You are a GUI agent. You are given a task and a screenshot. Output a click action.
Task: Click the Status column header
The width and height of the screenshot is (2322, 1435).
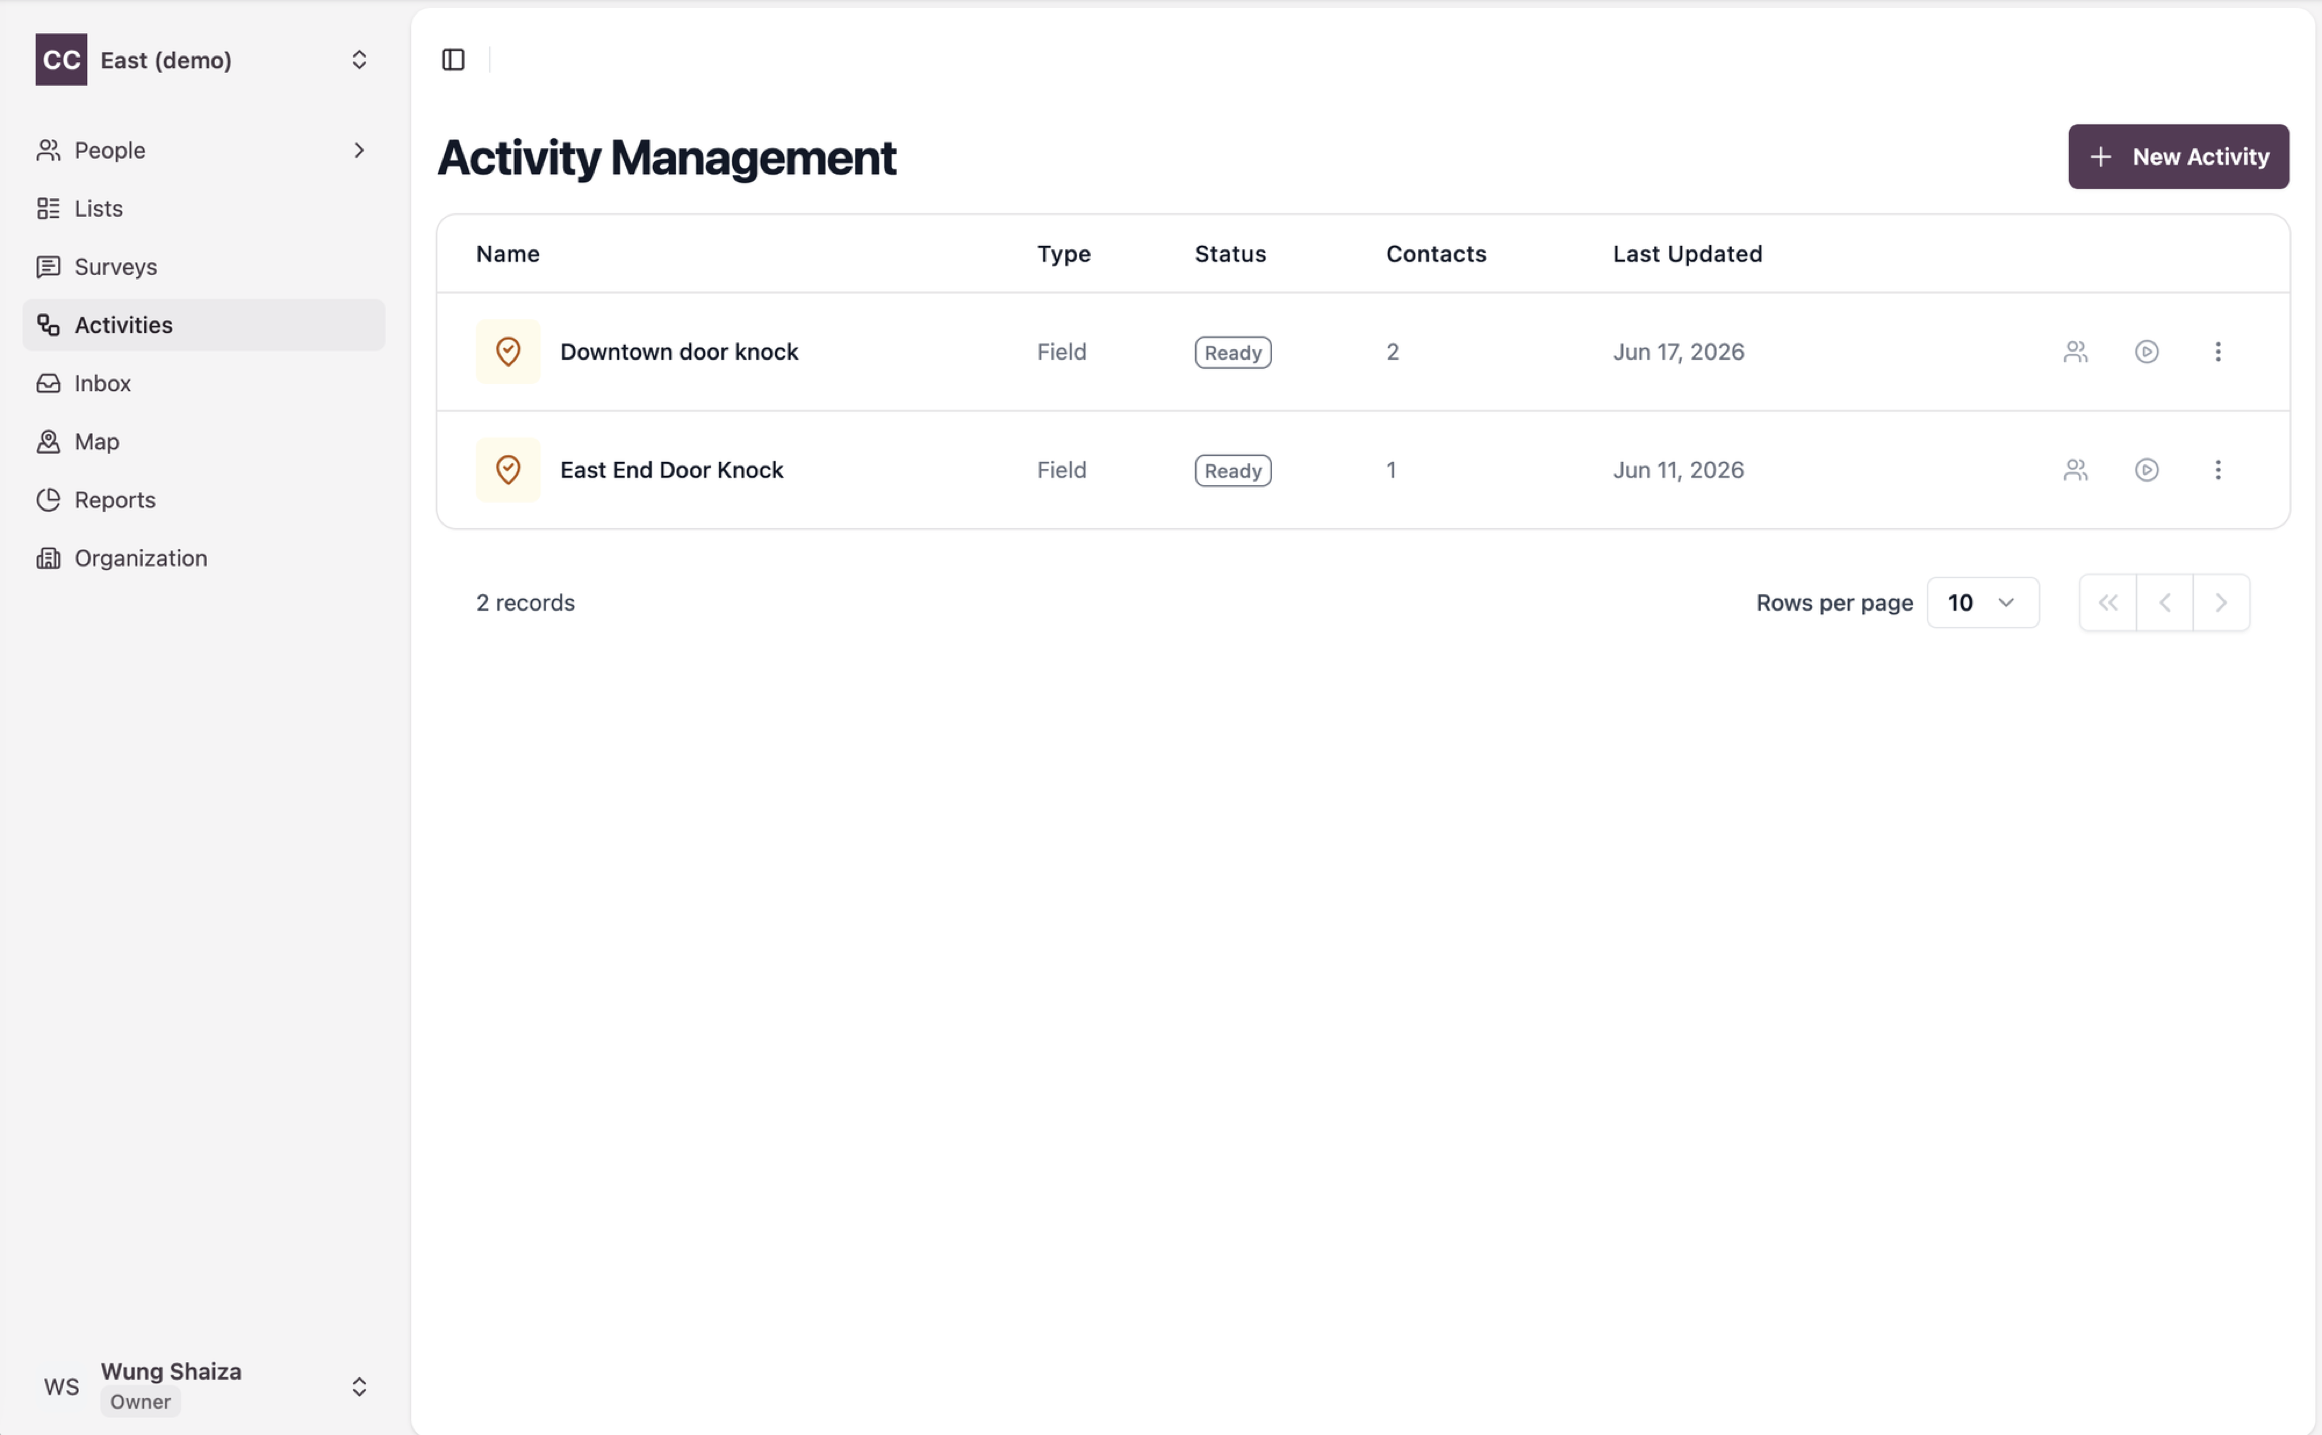tap(1230, 254)
